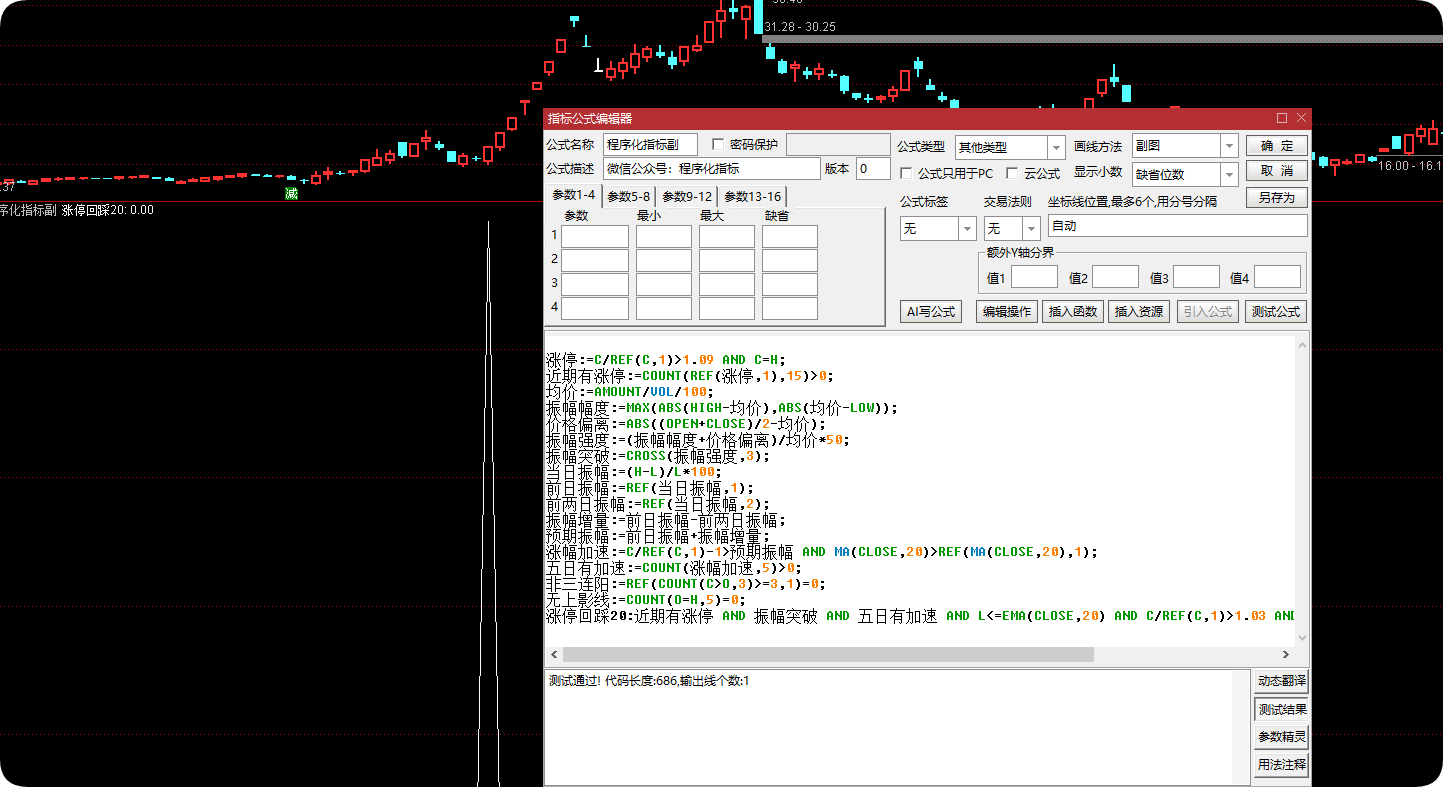Click the 确定 button

pos(1277,145)
